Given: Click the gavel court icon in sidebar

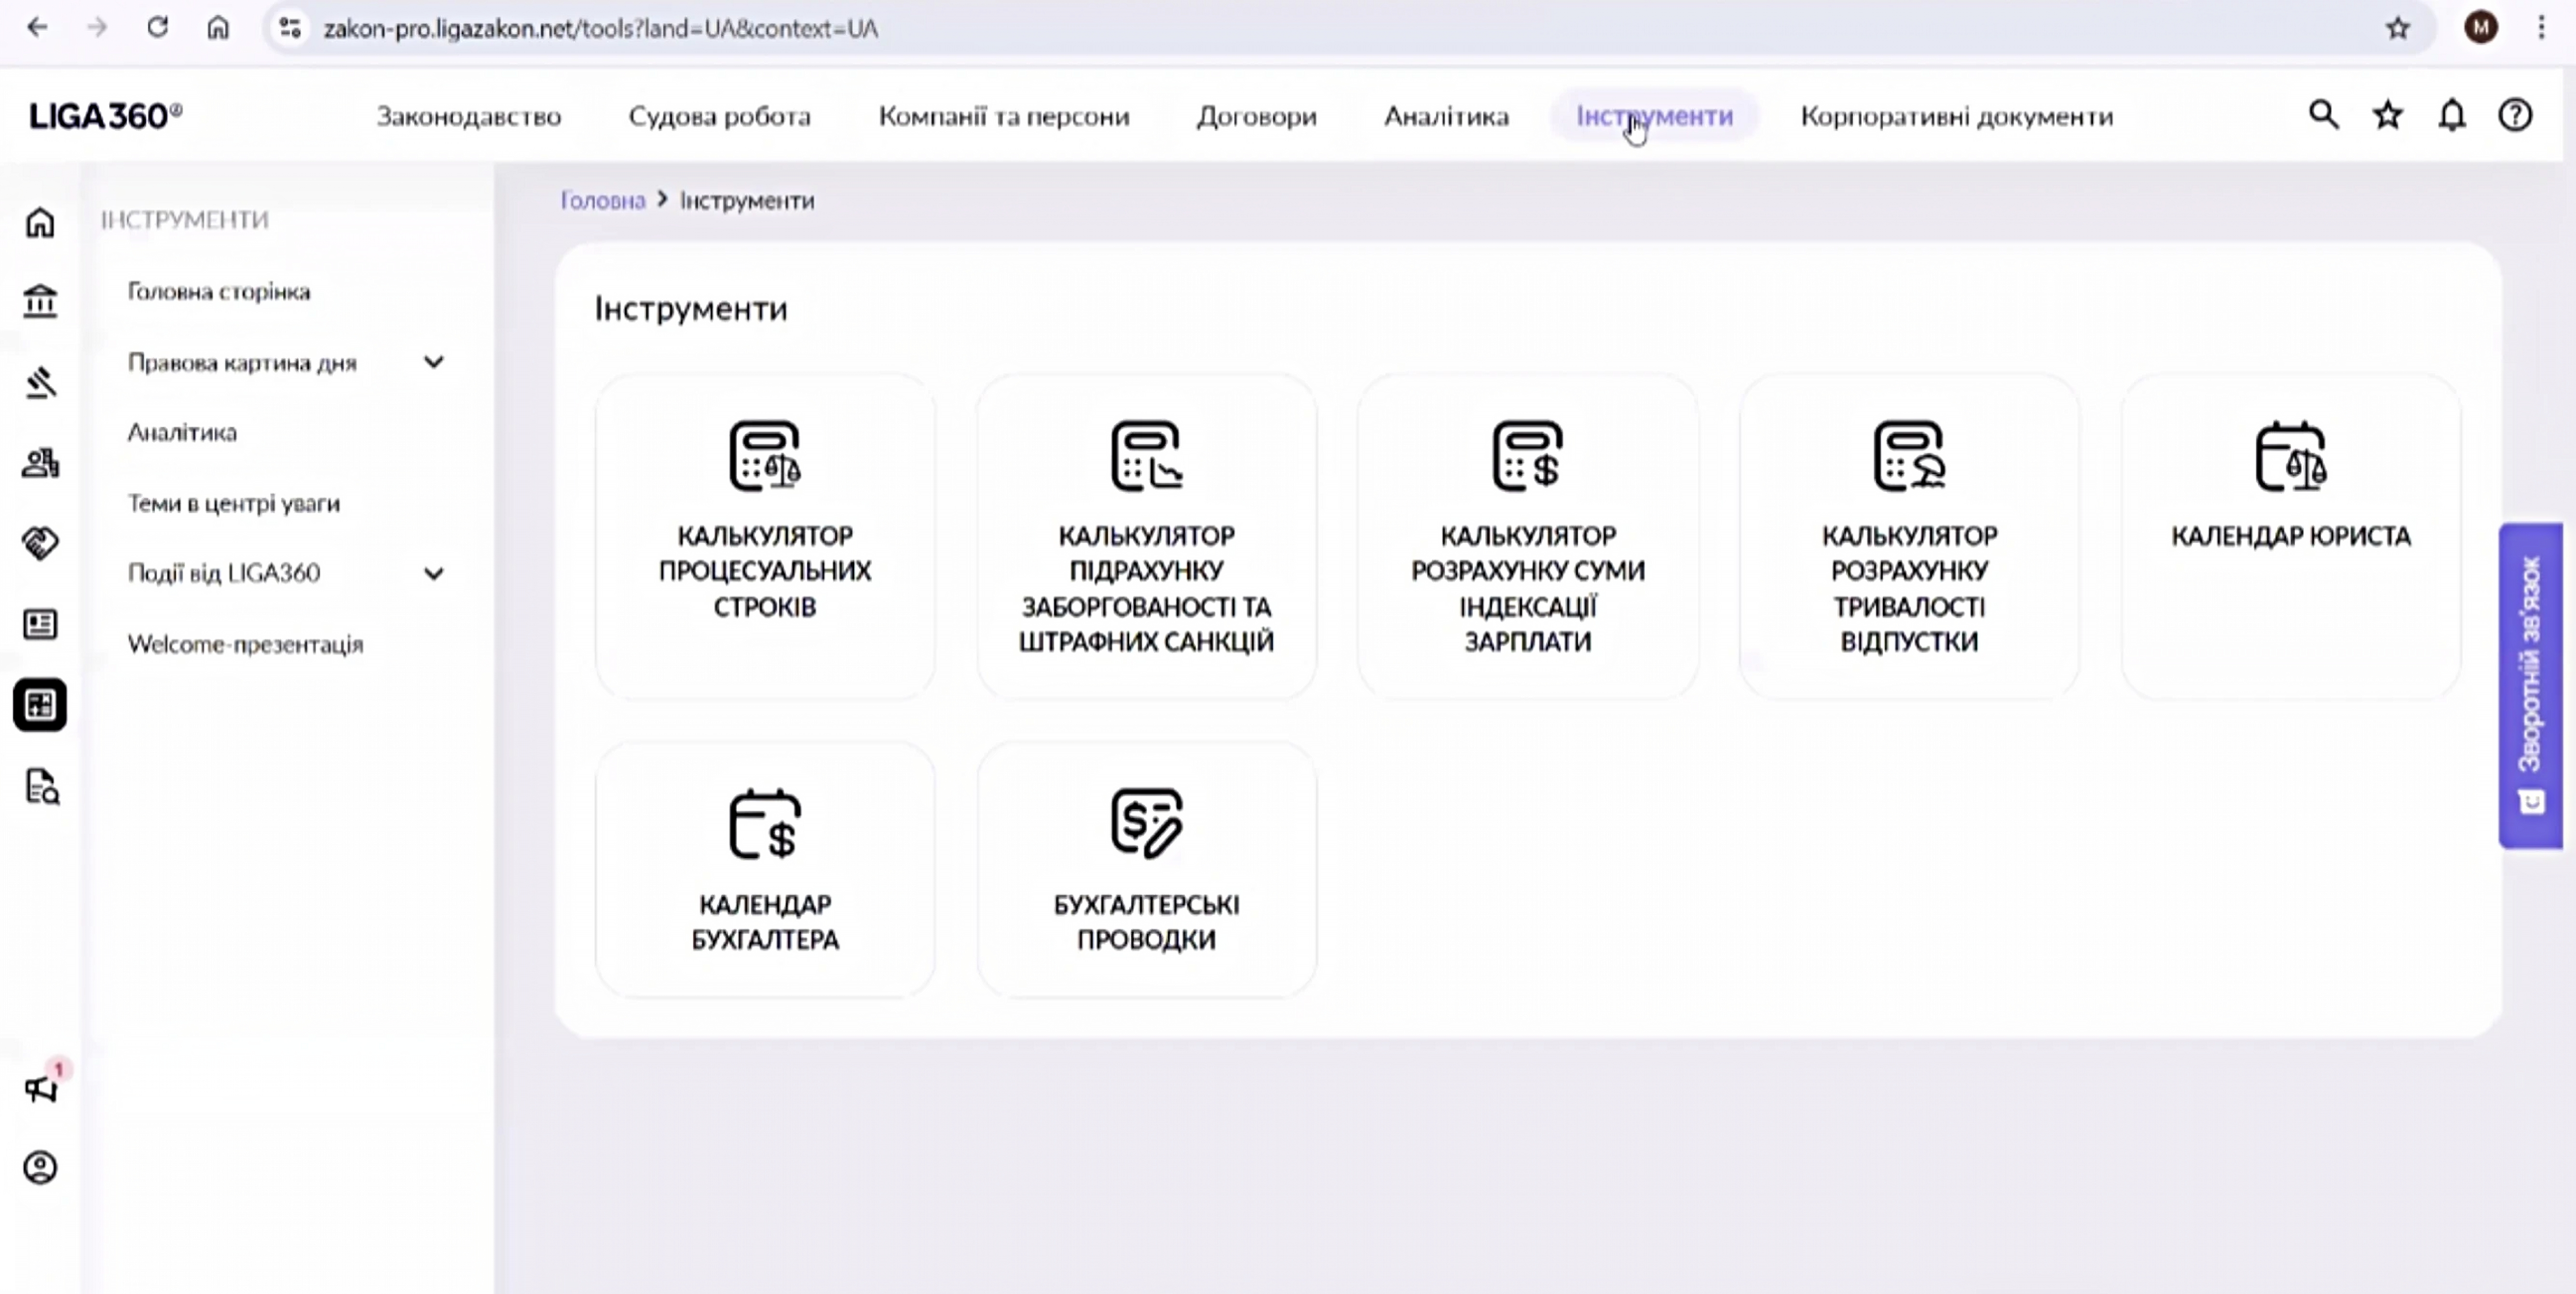Looking at the screenshot, I should click(40, 382).
